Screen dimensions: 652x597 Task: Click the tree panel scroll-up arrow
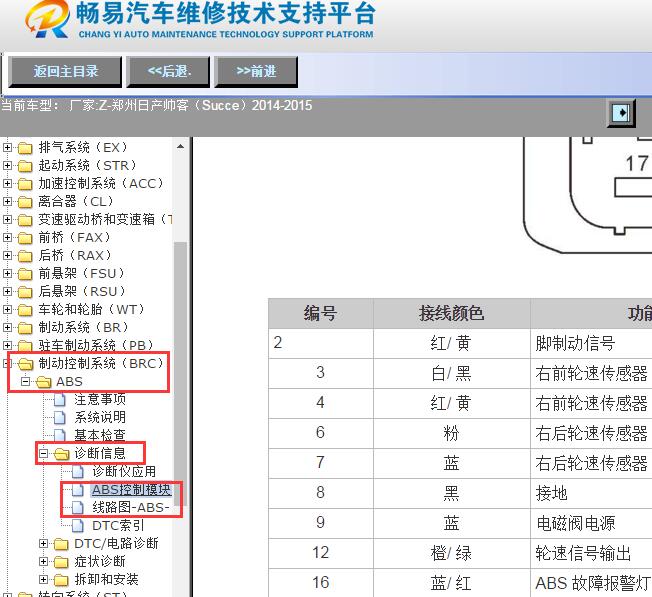click(180, 146)
